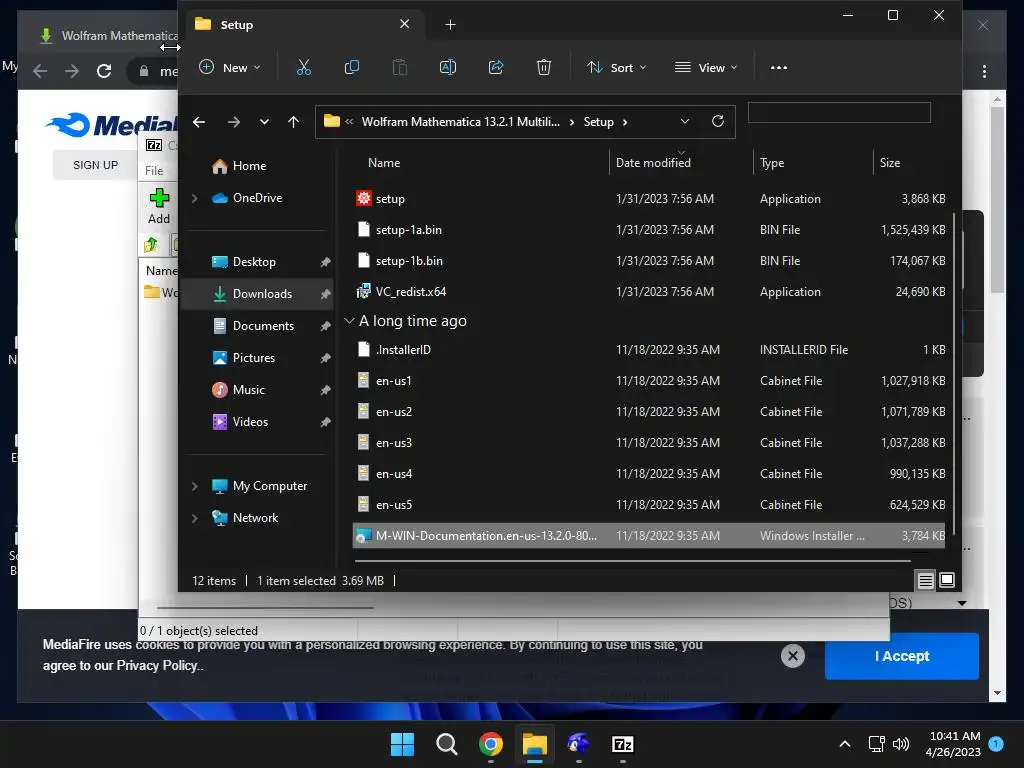Open the Sort dropdown
1024x768 pixels.
[616, 67]
